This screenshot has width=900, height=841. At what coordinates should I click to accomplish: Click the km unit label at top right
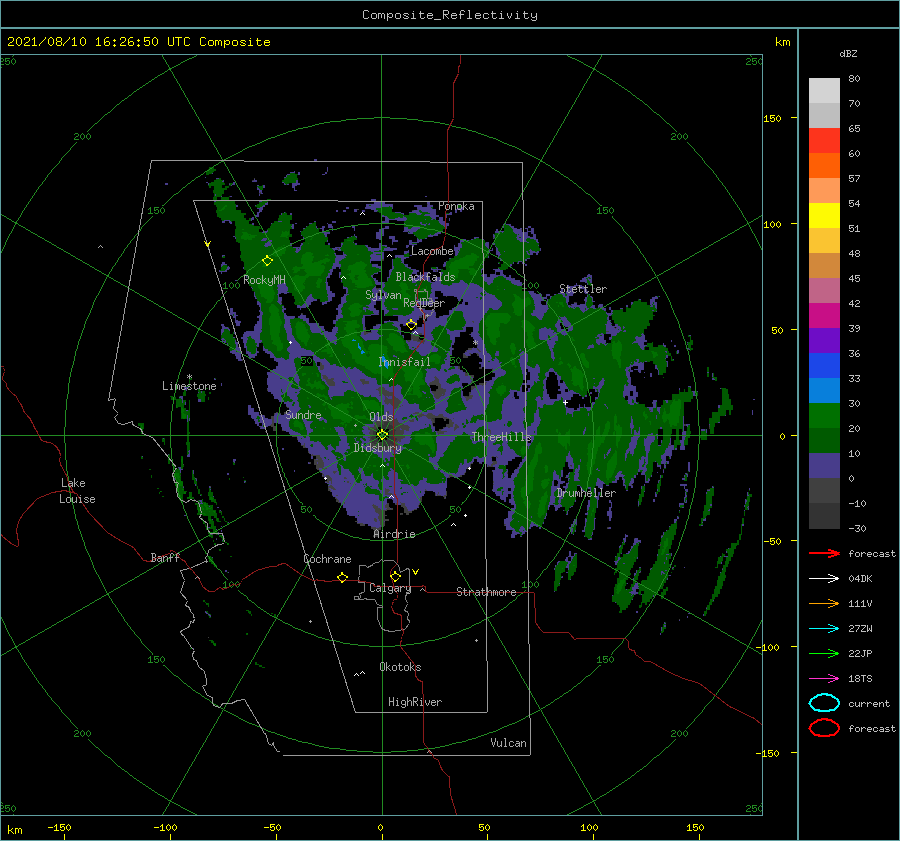[782, 42]
